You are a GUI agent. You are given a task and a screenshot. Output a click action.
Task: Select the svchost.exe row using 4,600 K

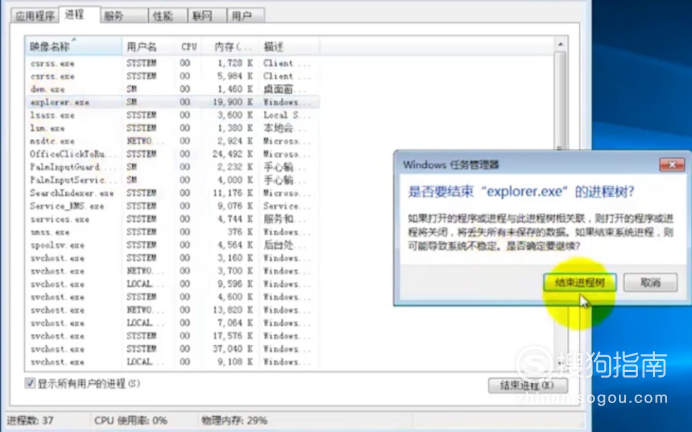pos(172,297)
